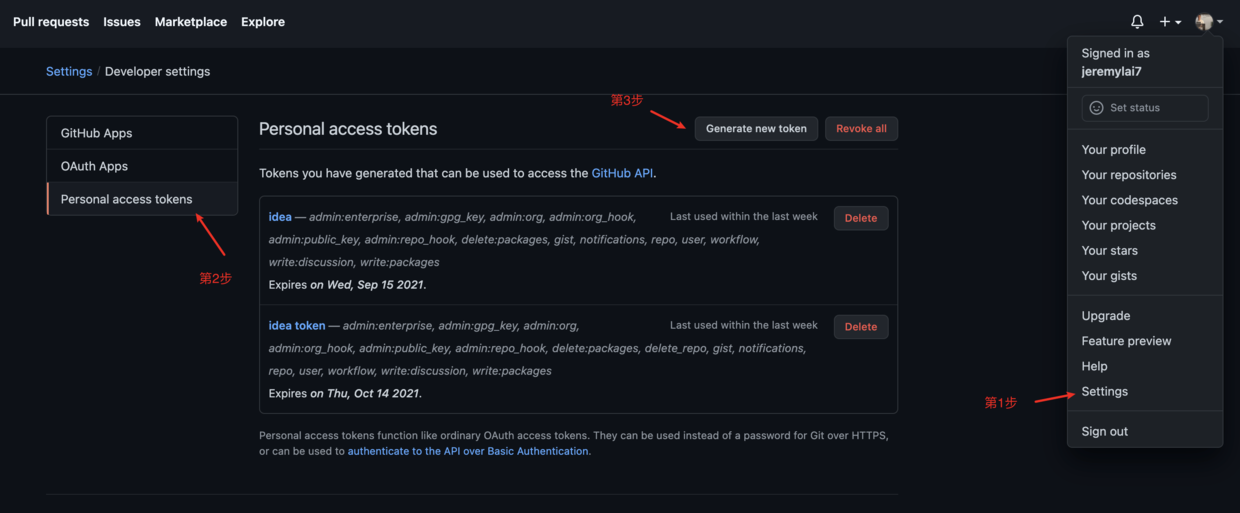Open GitHub Apps in the sidebar

[142, 133]
